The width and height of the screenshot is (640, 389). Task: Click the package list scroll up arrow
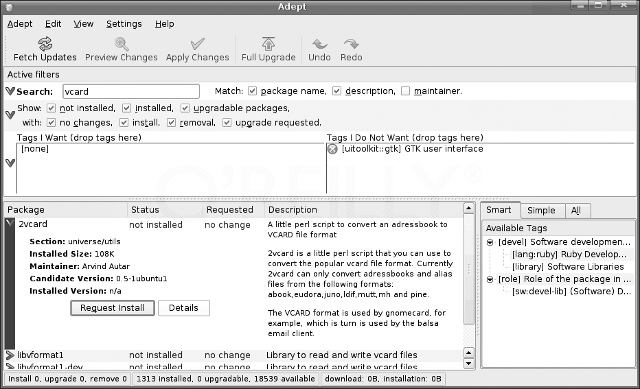tap(469, 208)
